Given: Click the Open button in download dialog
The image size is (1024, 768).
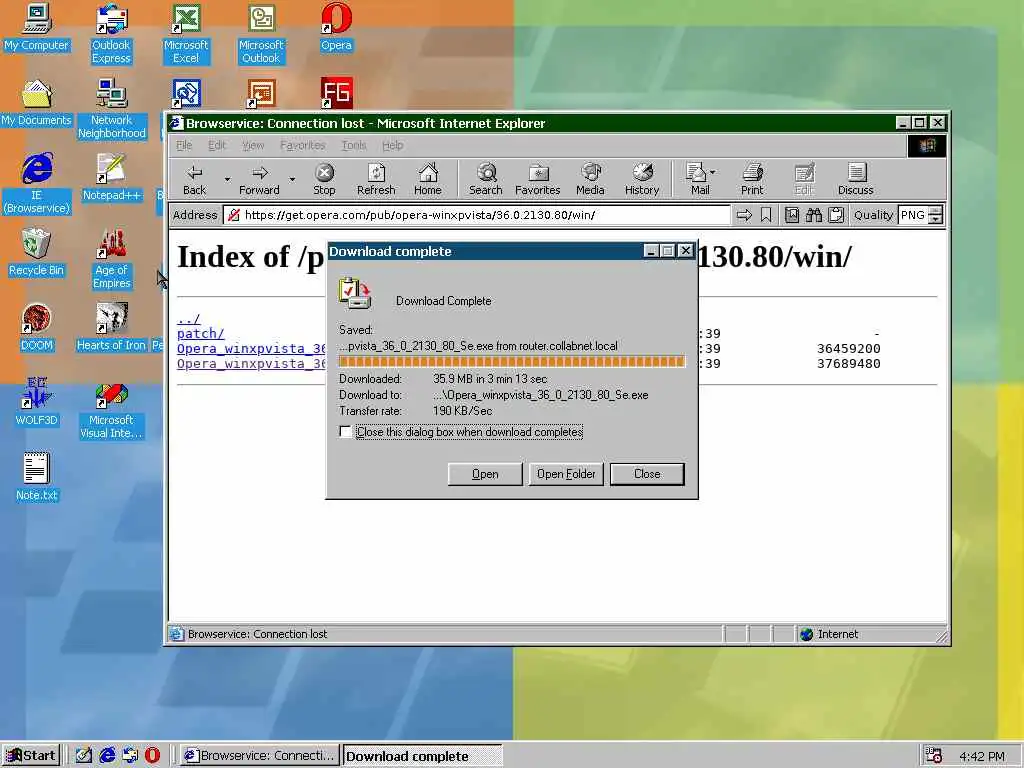Looking at the screenshot, I should (x=485, y=474).
